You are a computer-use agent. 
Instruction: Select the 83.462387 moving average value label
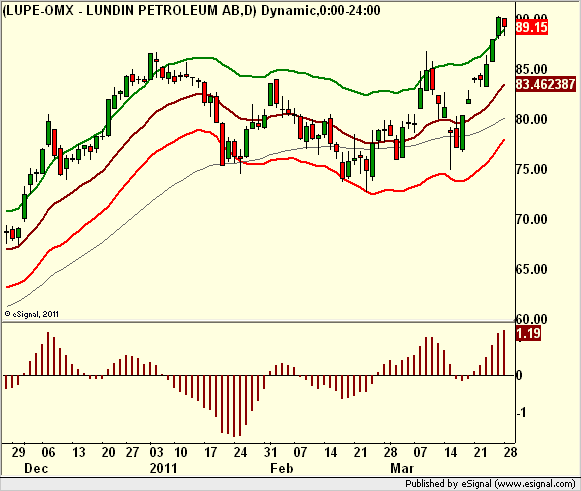click(545, 84)
